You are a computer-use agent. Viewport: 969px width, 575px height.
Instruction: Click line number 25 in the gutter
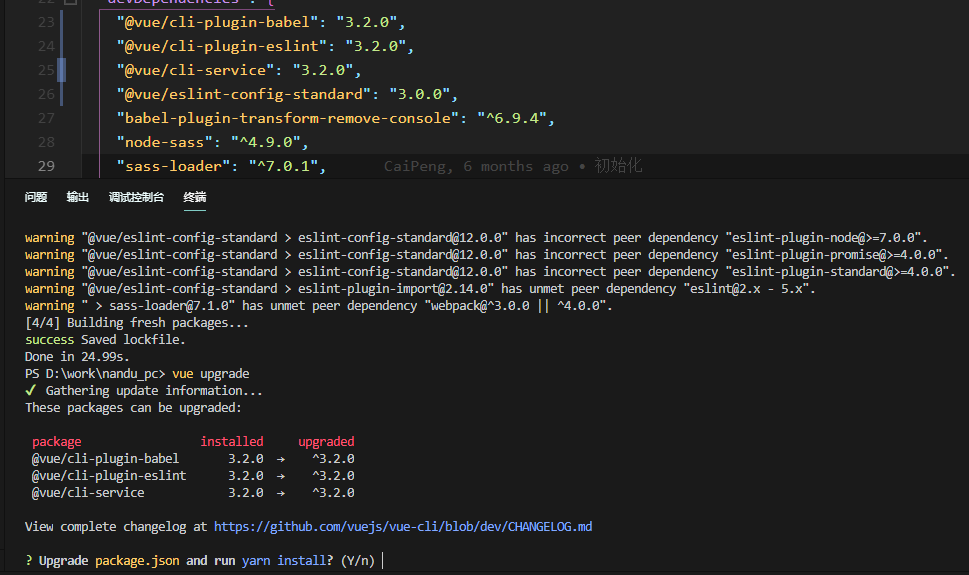click(46, 70)
